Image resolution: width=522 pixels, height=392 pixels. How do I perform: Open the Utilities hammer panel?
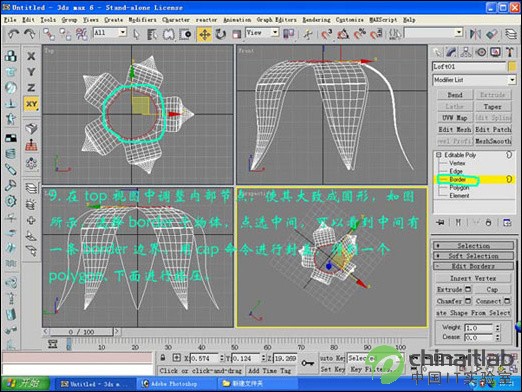click(x=509, y=52)
